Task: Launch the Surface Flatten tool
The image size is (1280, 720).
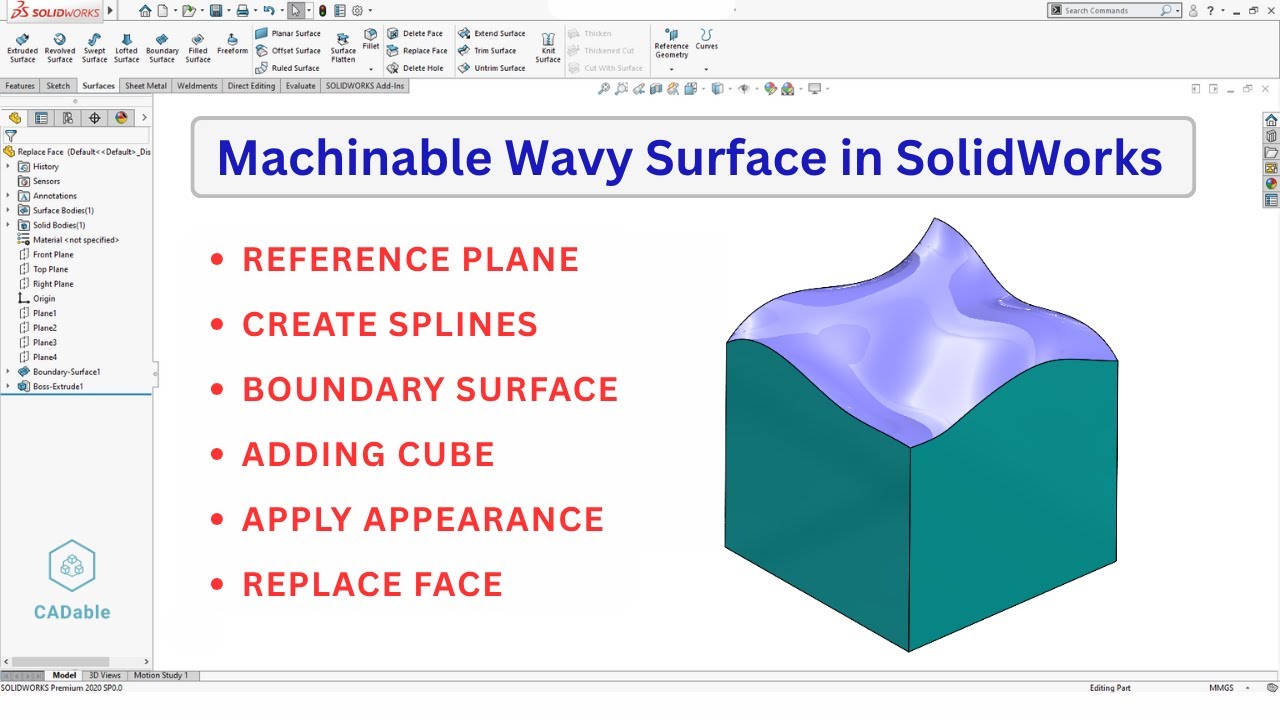Action: click(343, 48)
